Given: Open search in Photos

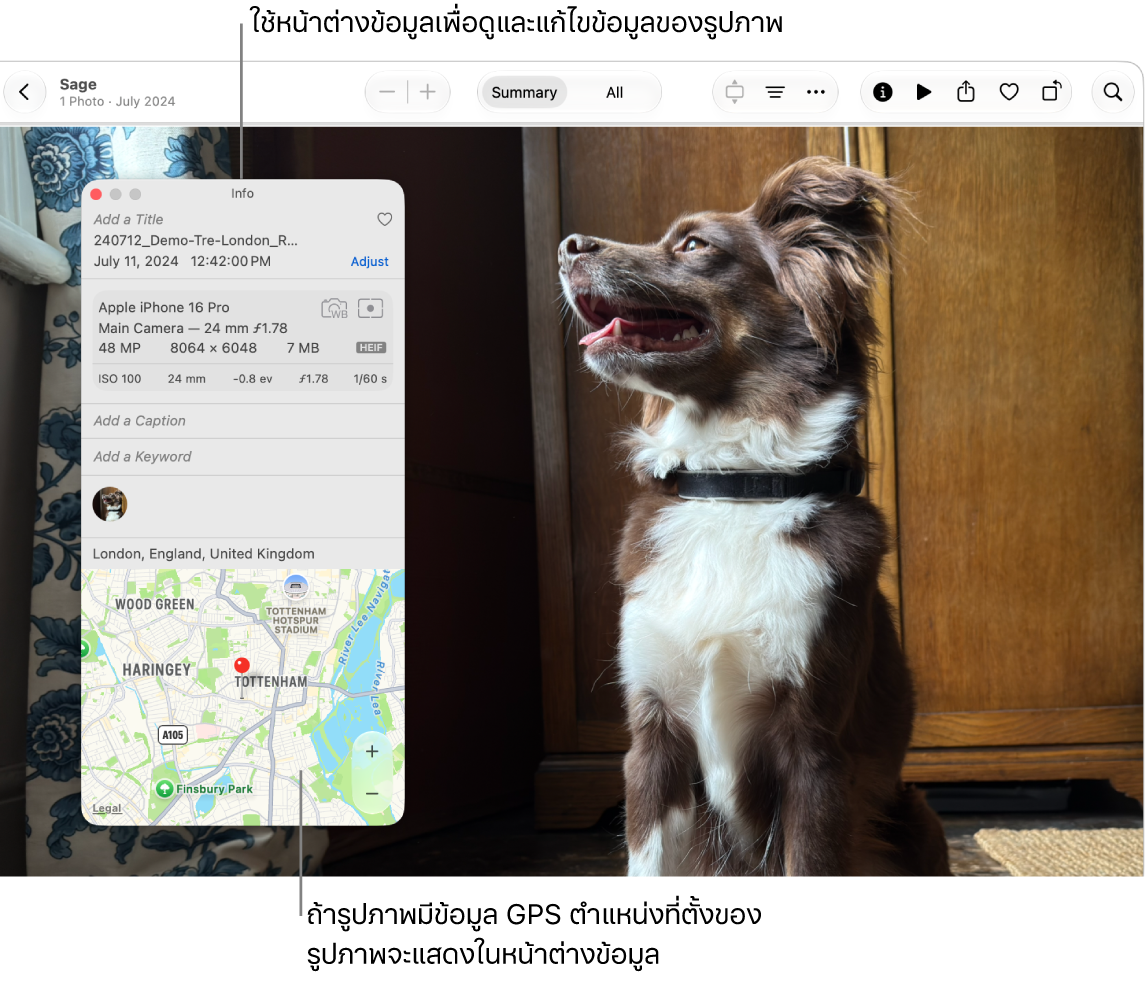Looking at the screenshot, I should tap(1113, 92).
